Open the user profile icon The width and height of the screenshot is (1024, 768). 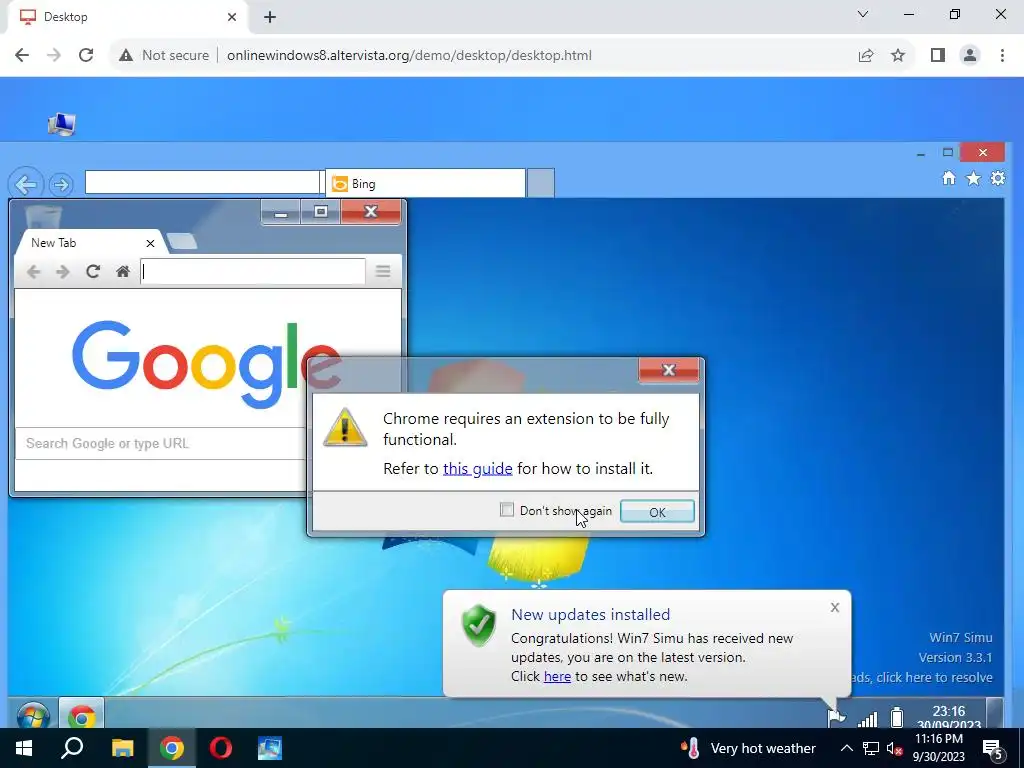(970, 56)
